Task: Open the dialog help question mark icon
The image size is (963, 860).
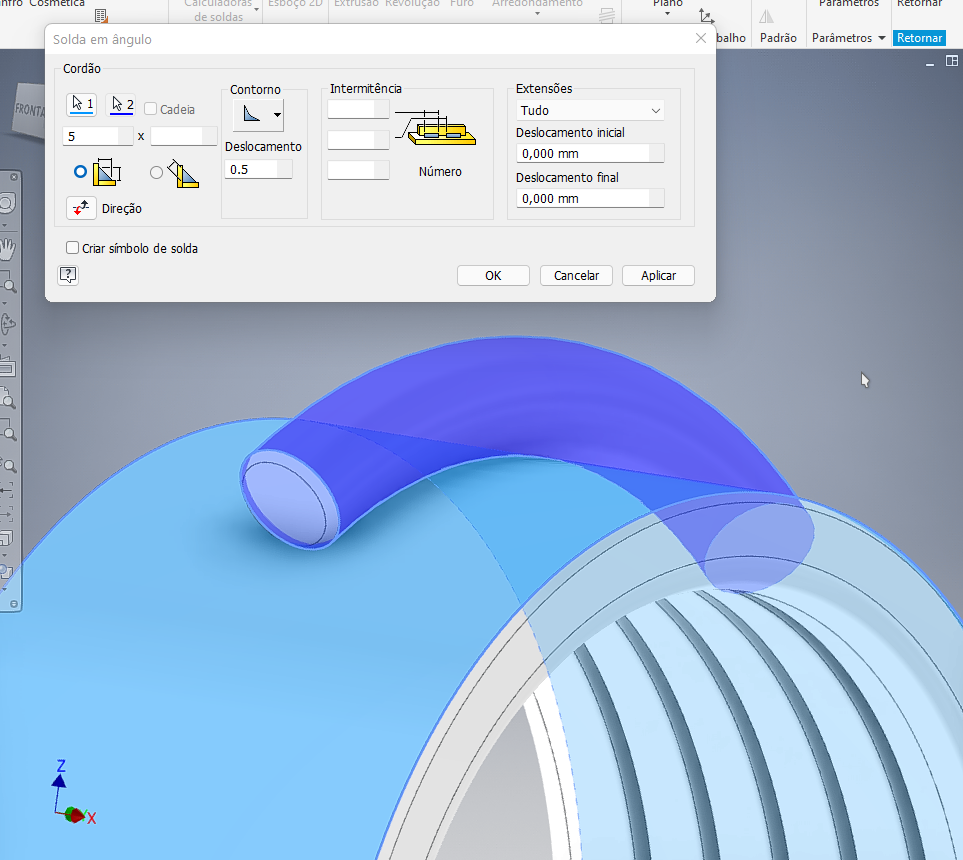Action: coord(68,275)
